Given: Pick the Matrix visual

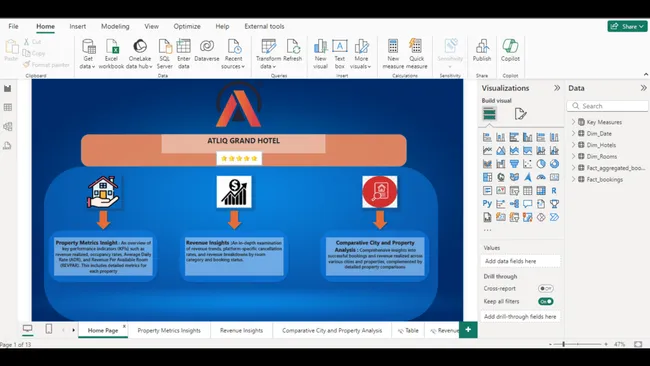Looking at the screenshot, I should tap(541, 190).
